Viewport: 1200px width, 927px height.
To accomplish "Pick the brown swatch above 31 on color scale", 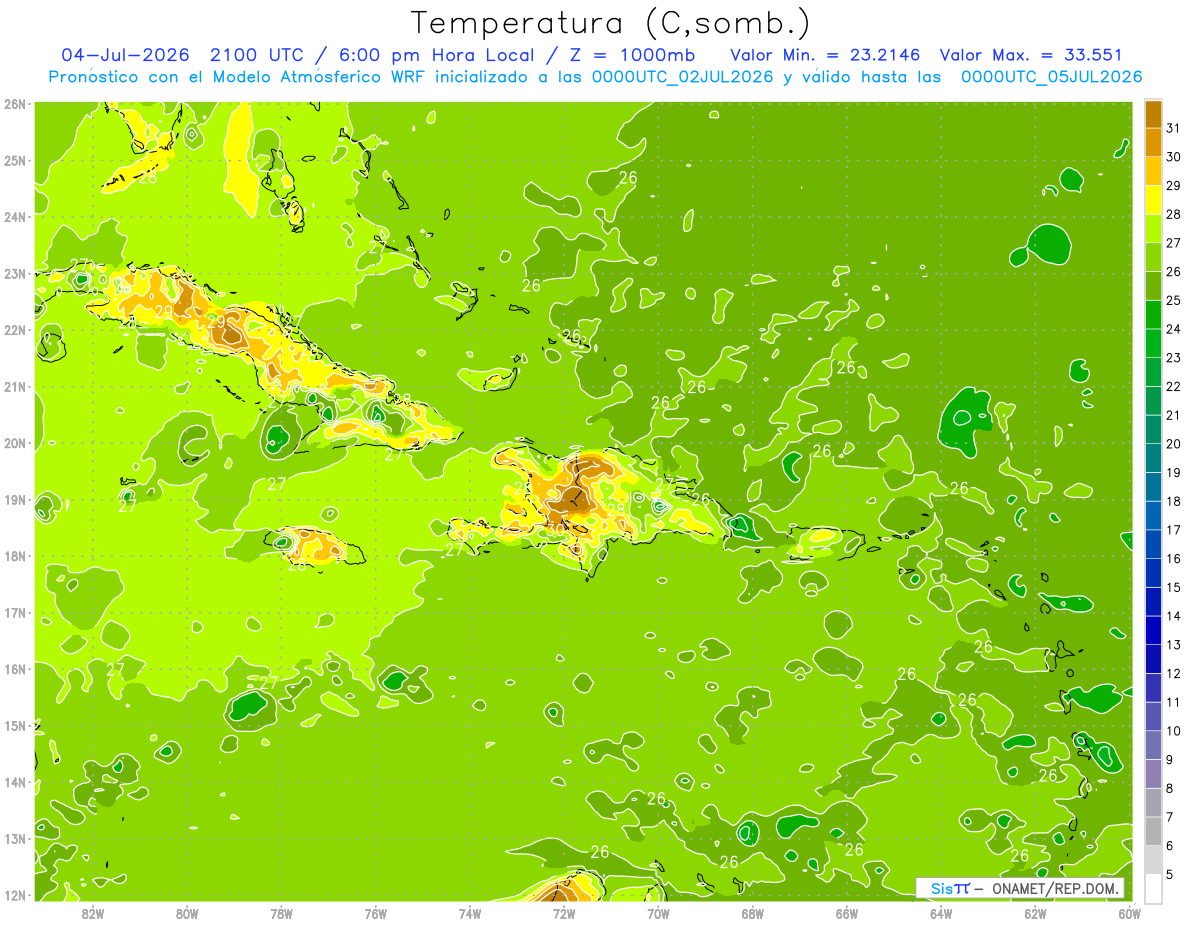I will point(1153,114).
